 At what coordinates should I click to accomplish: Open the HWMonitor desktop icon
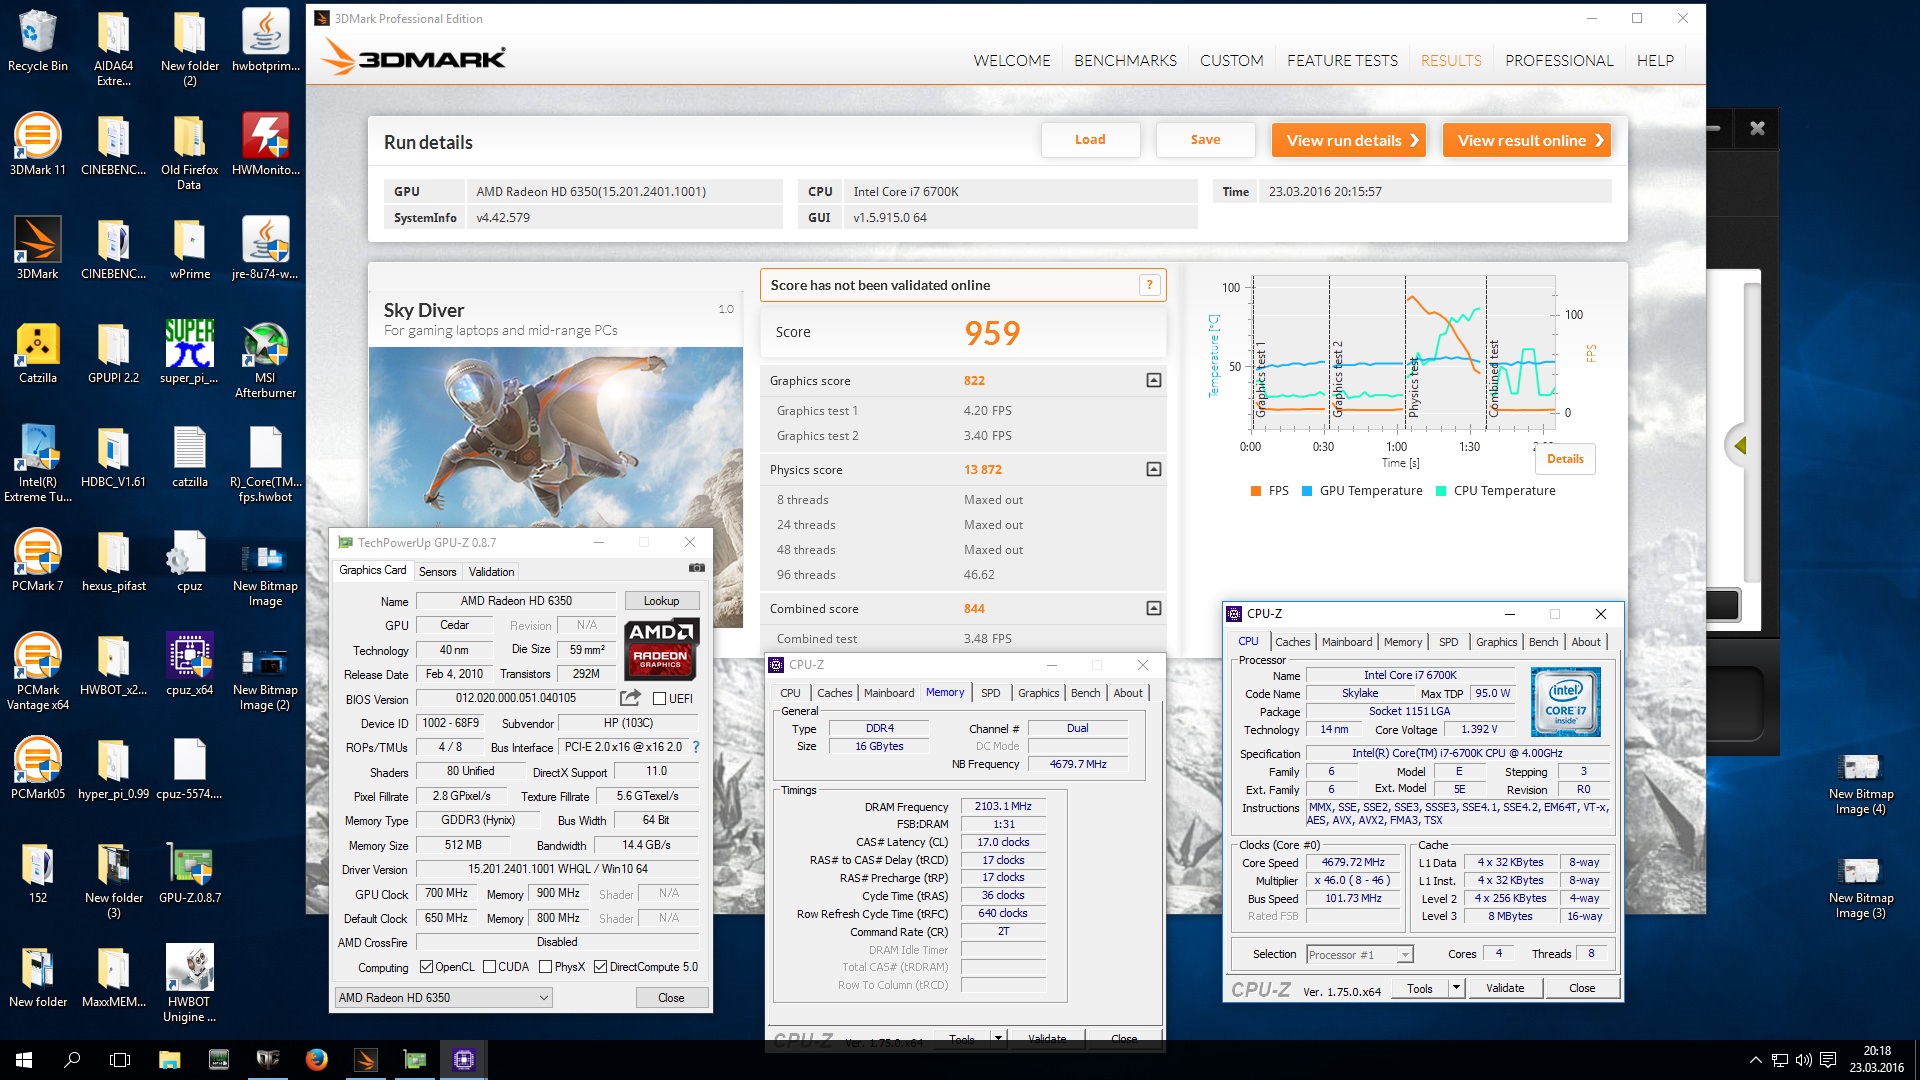point(265,144)
